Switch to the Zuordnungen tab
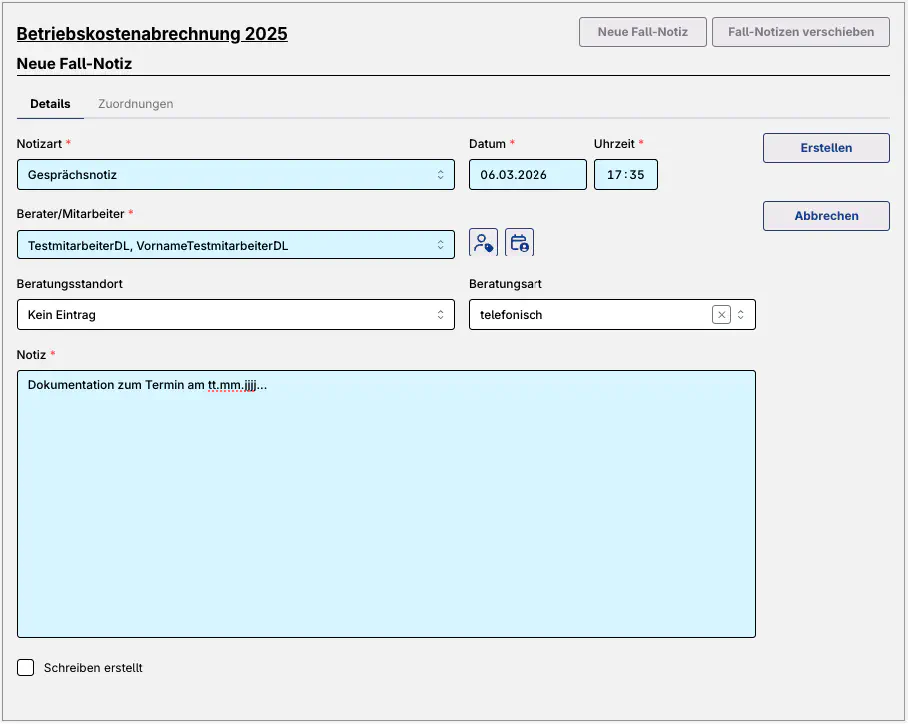The width and height of the screenshot is (908, 724). click(135, 104)
